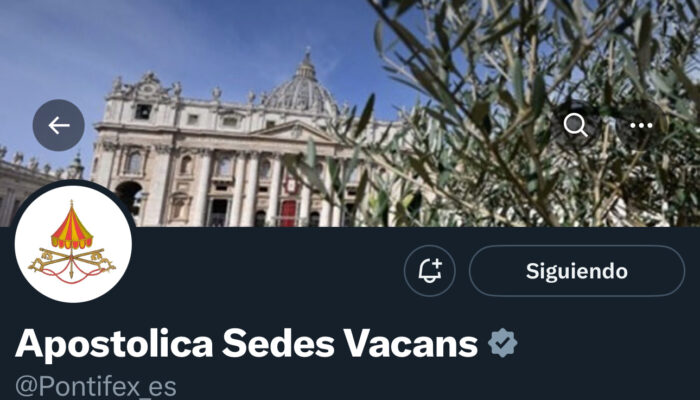Click the @Pontifex_es handle
The image size is (700, 400).
click(x=96, y=387)
